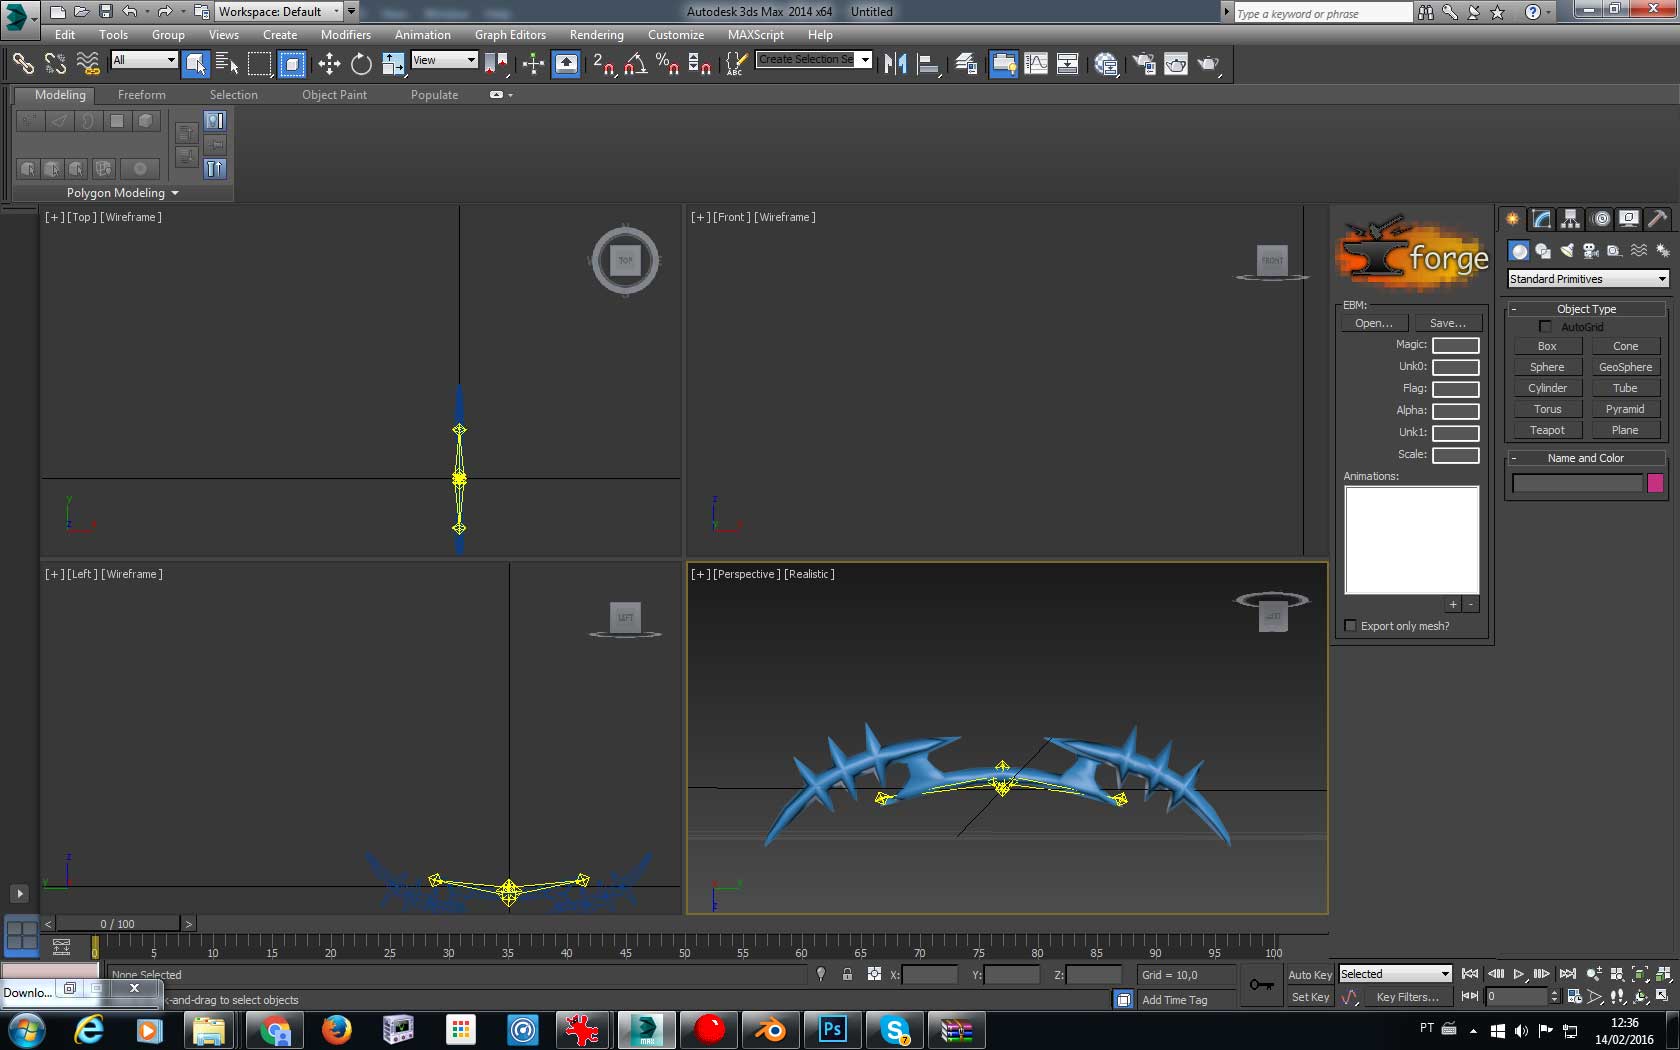Image resolution: width=1680 pixels, height=1050 pixels.
Task: Open the Standard Primitives dropdown
Action: tap(1588, 279)
